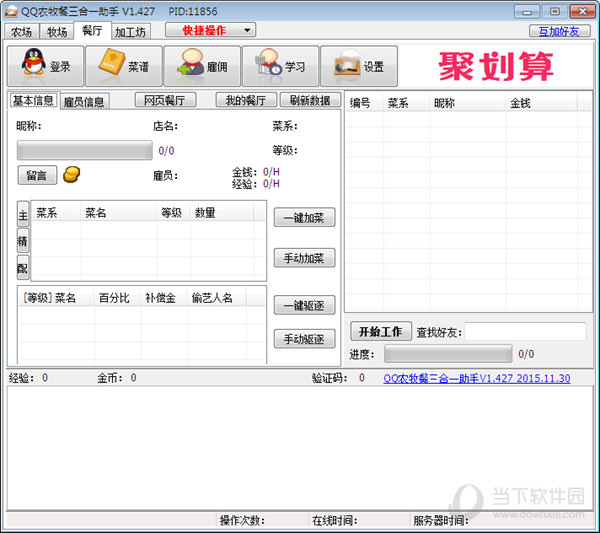Viewport: 600px width, 533px height.
Task: Click the 偷艺人名 column header
Action: (217, 298)
